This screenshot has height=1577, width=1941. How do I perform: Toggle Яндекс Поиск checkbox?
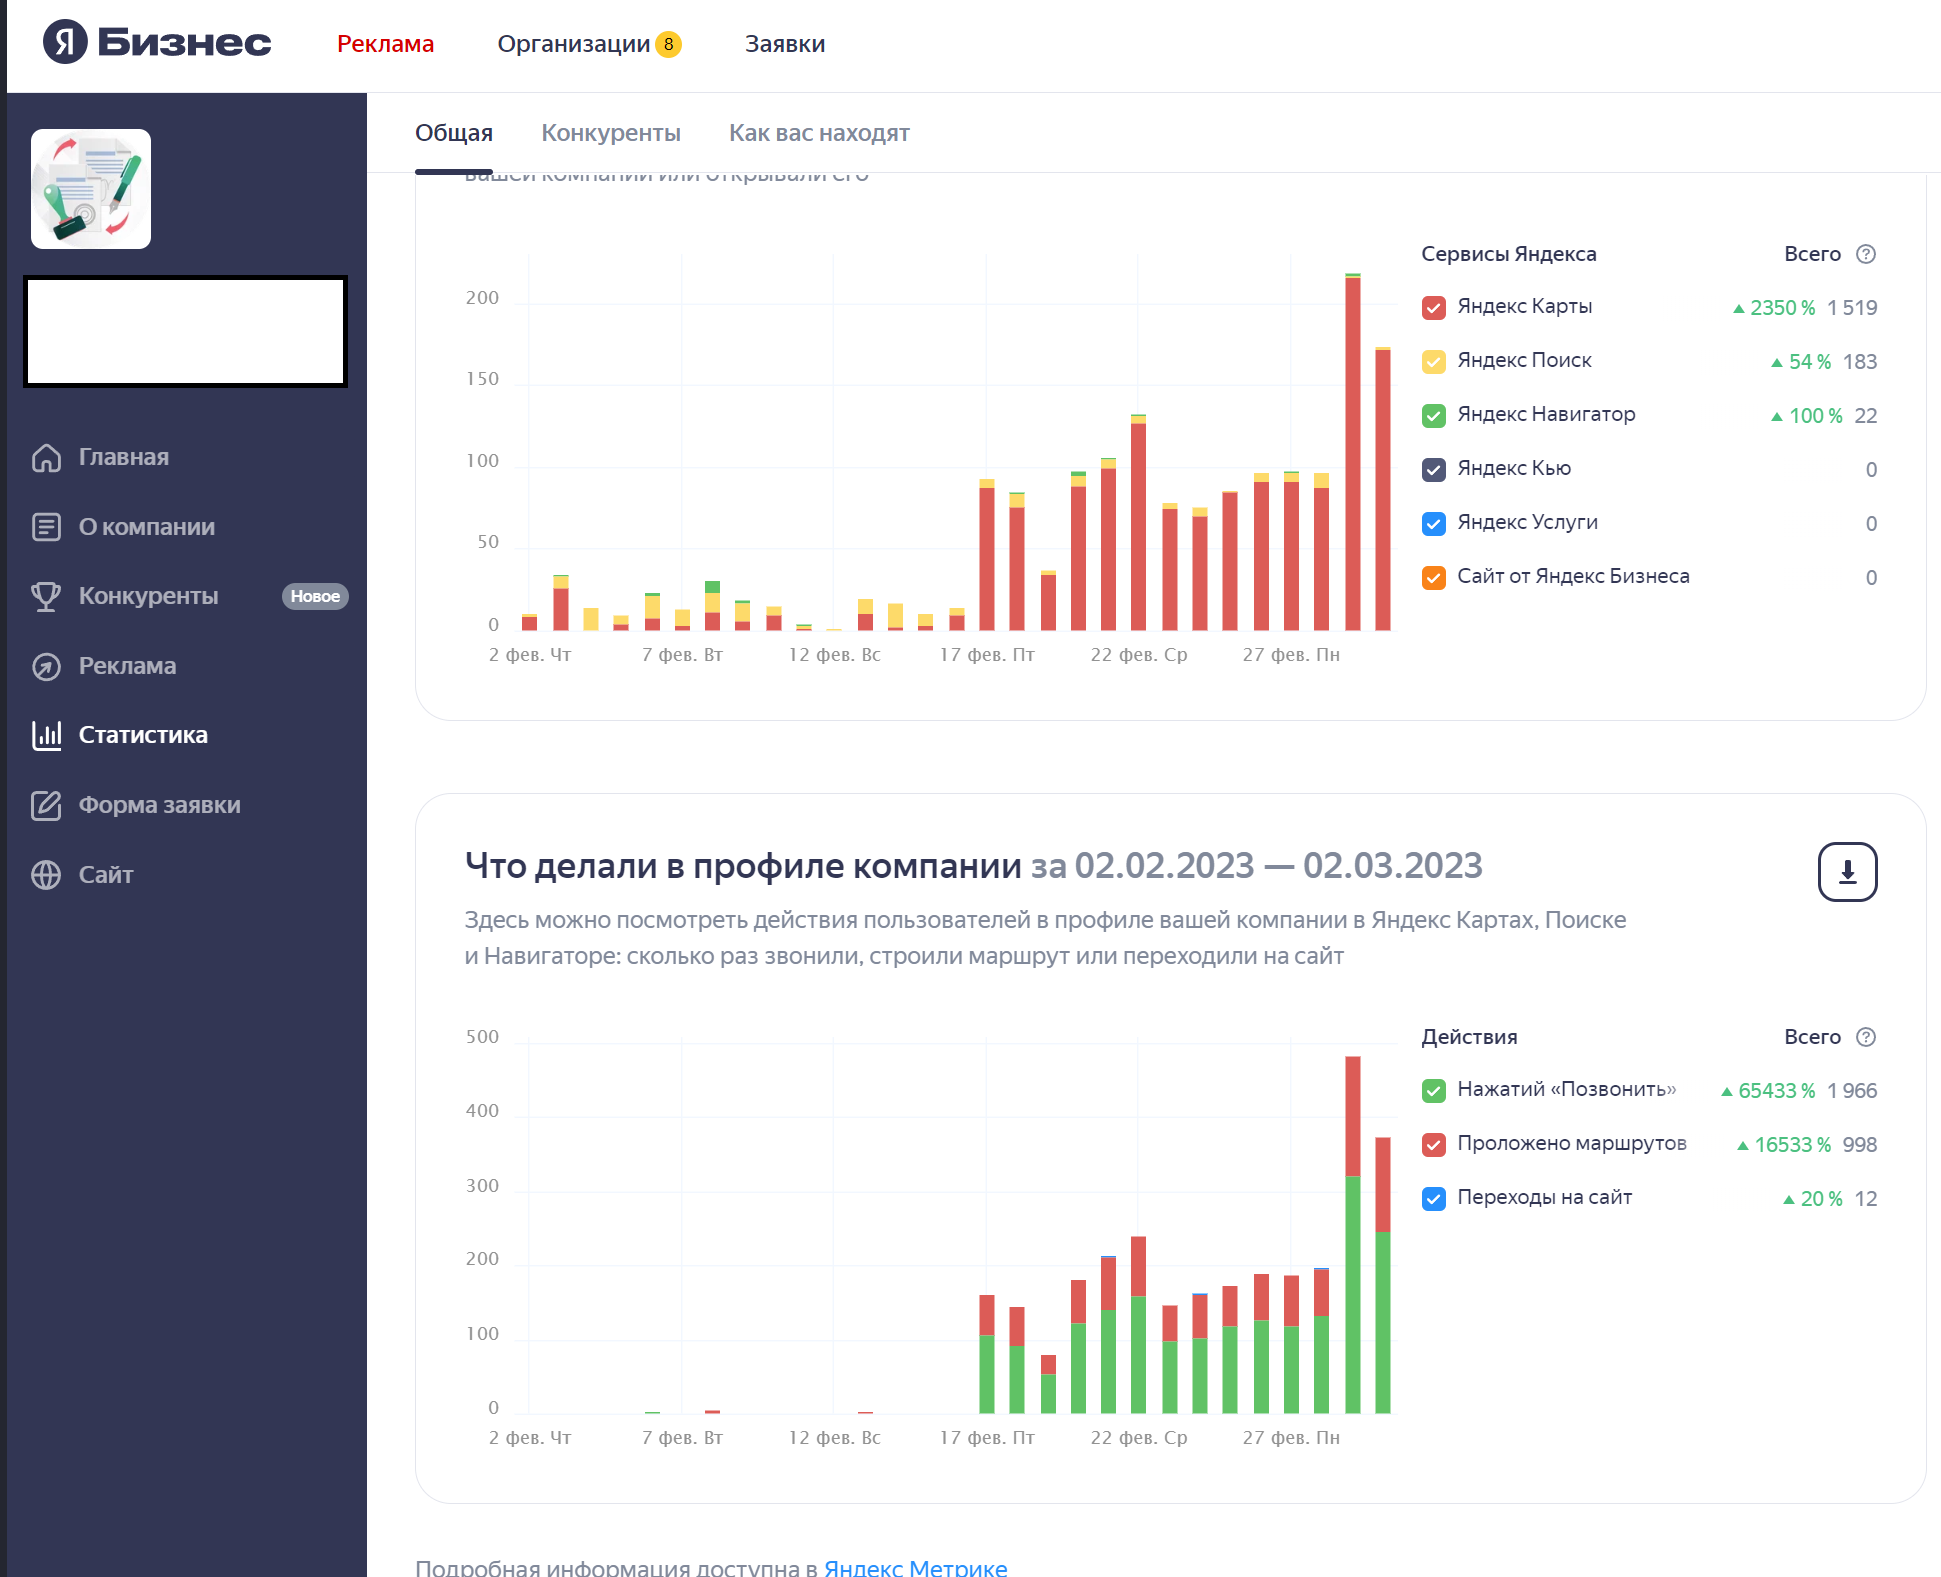[1433, 362]
